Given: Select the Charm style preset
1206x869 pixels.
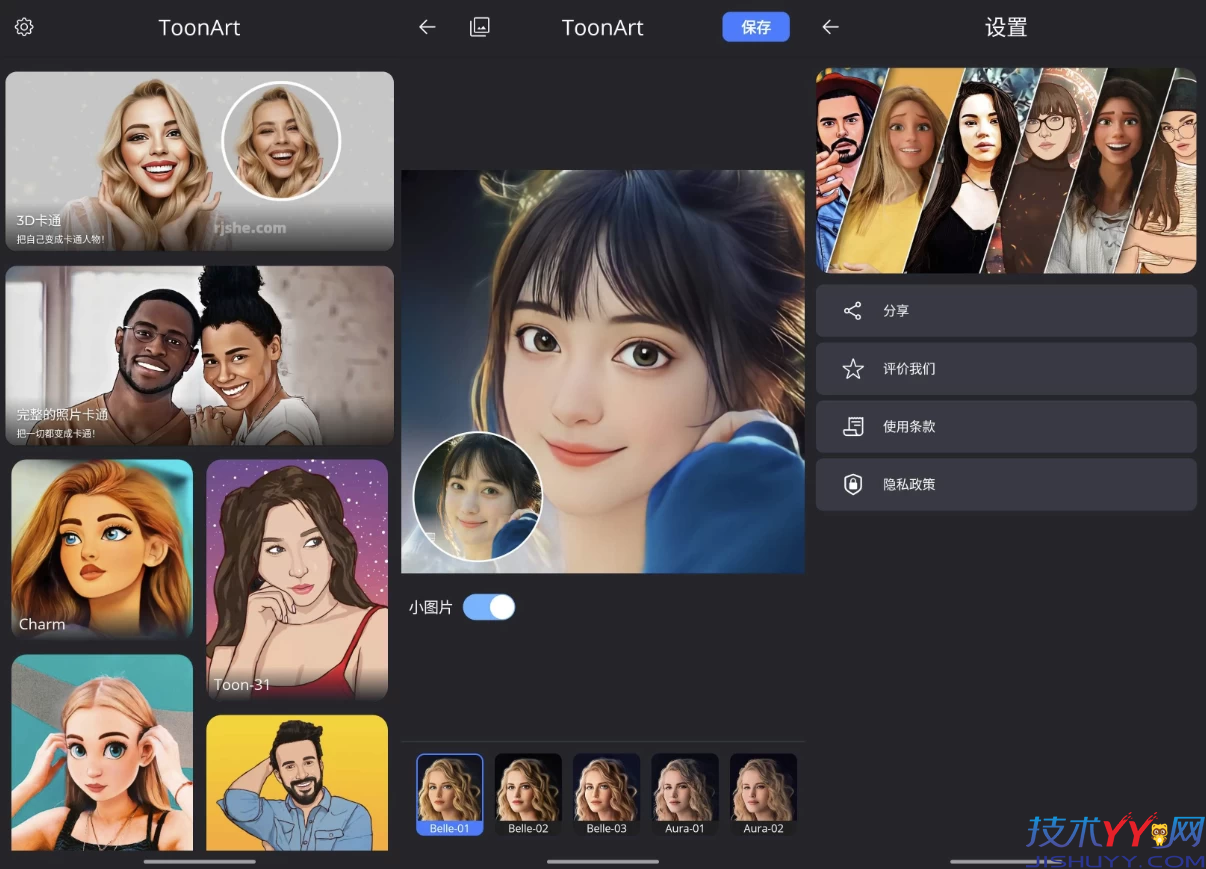Looking at the screenshot, I should 101,549.
